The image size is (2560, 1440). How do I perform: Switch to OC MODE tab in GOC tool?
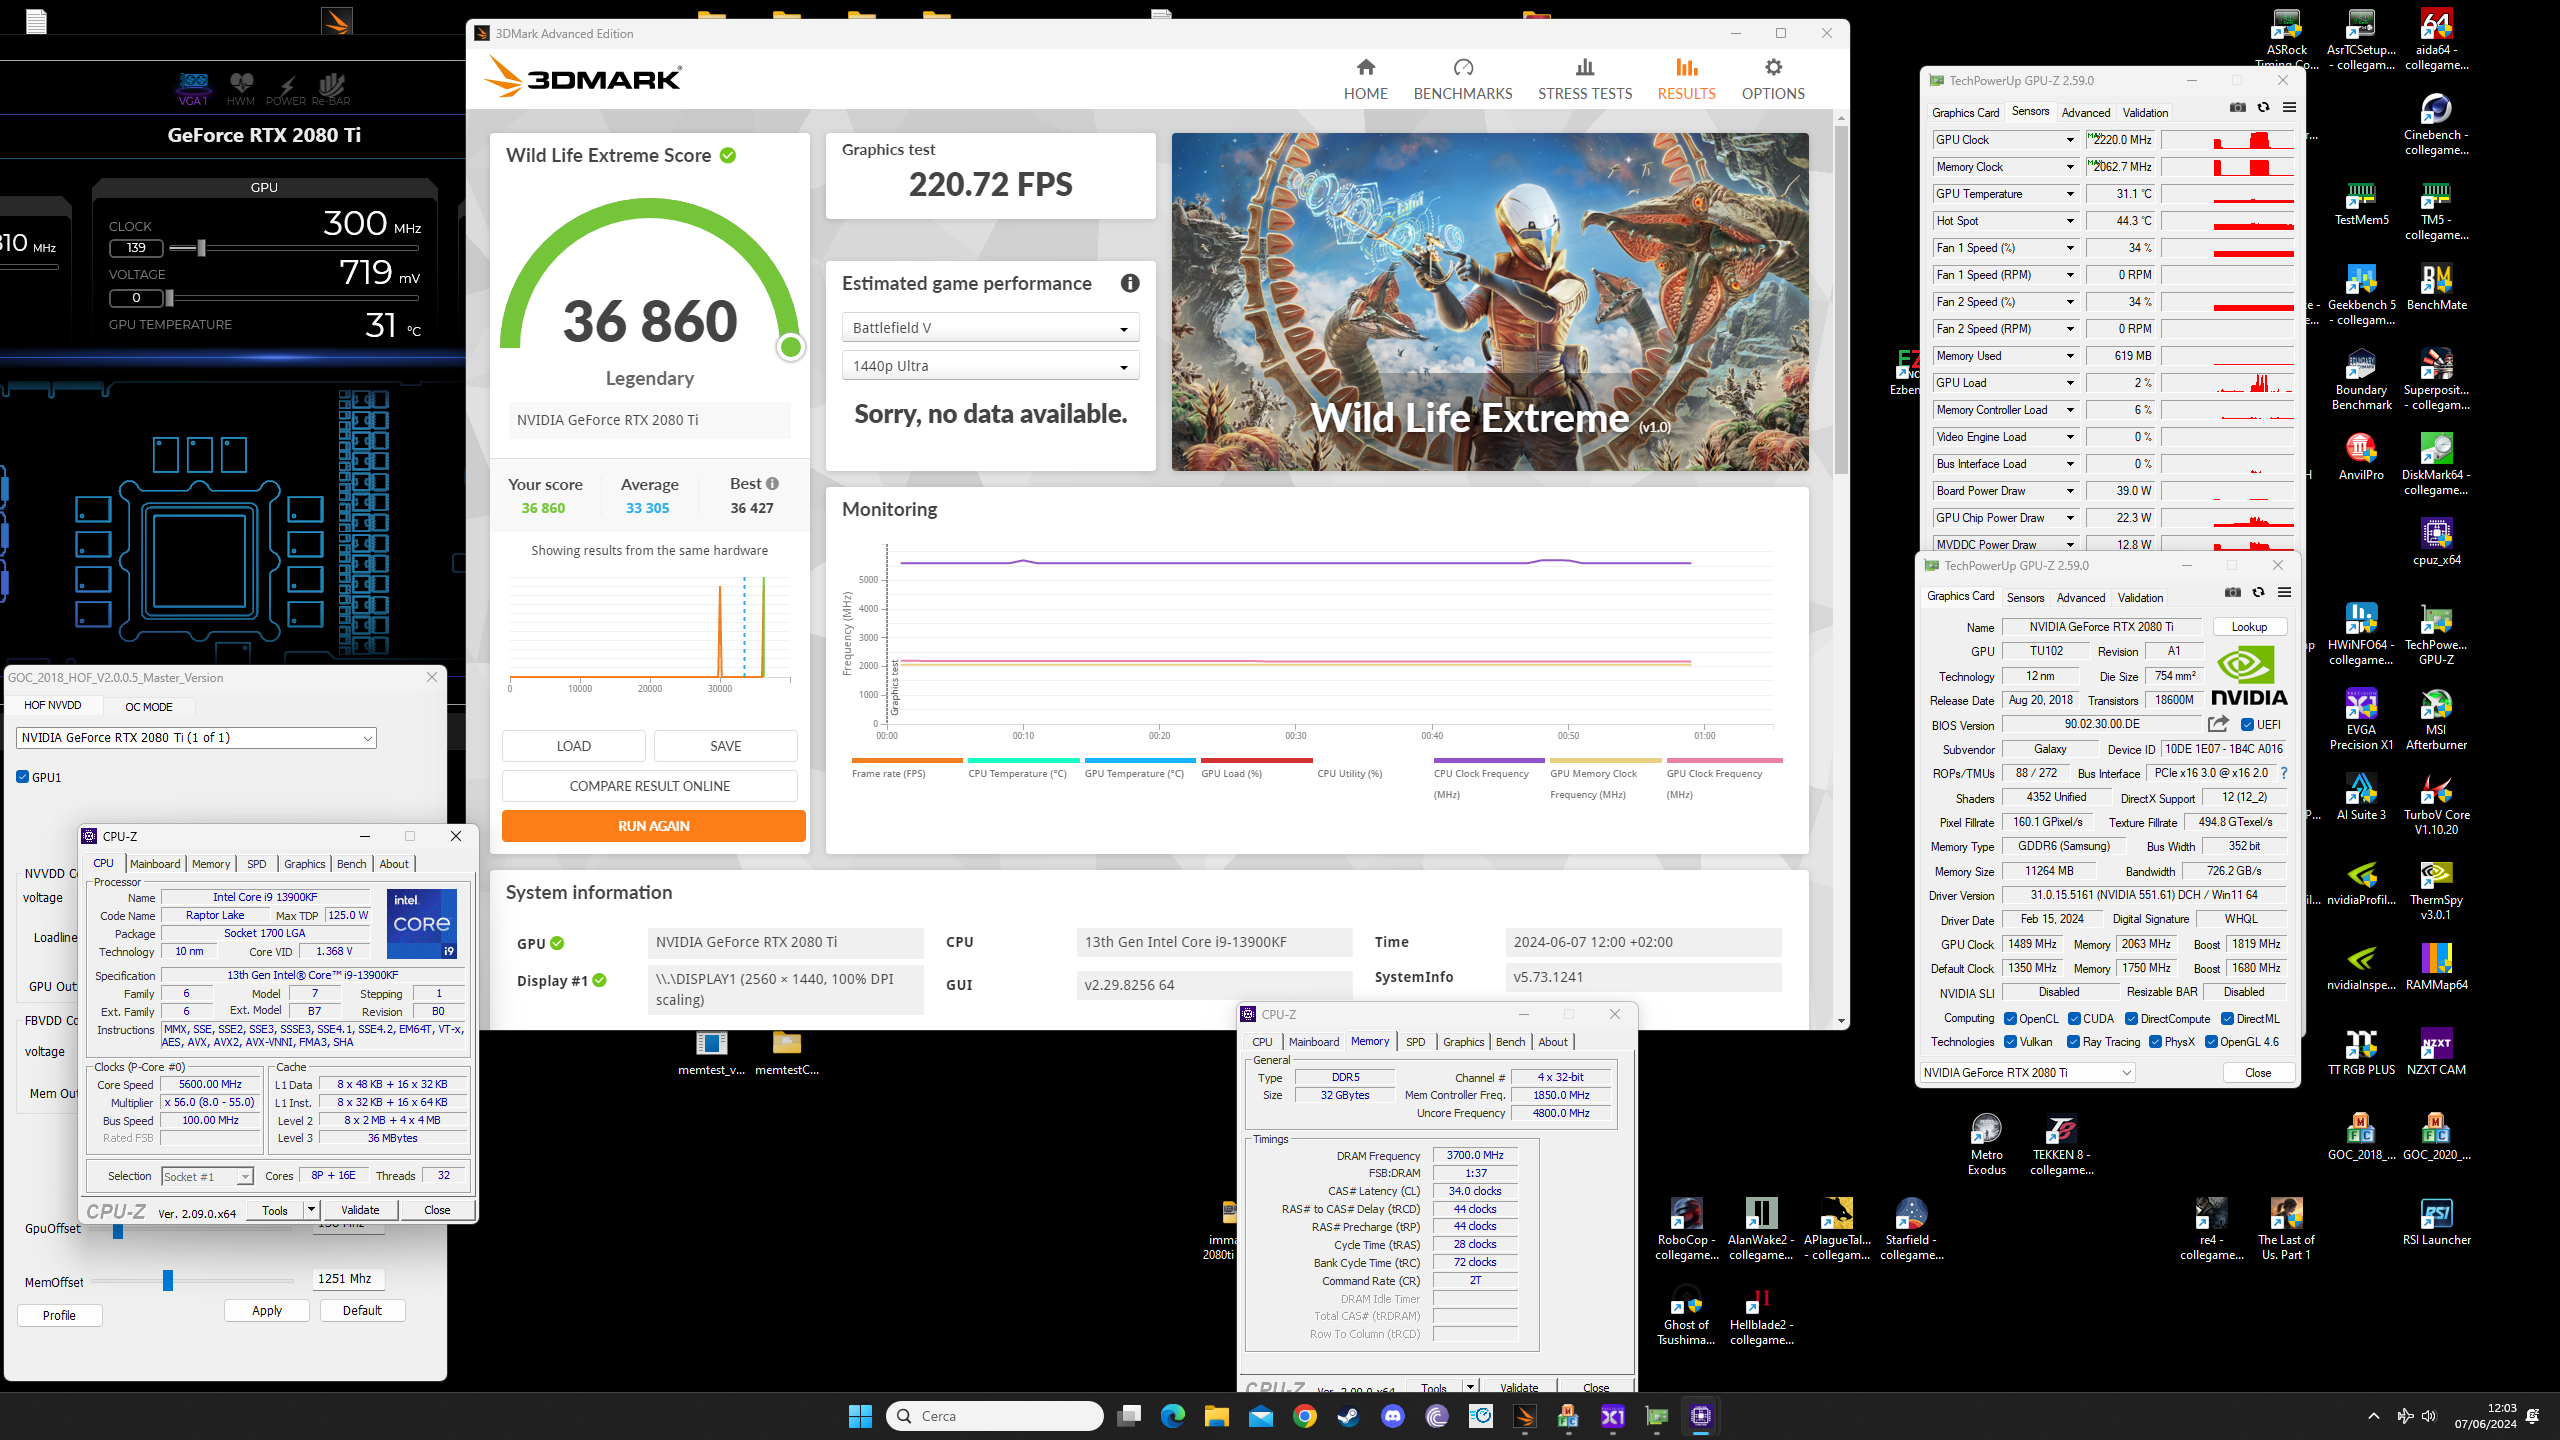click(148, 707)
